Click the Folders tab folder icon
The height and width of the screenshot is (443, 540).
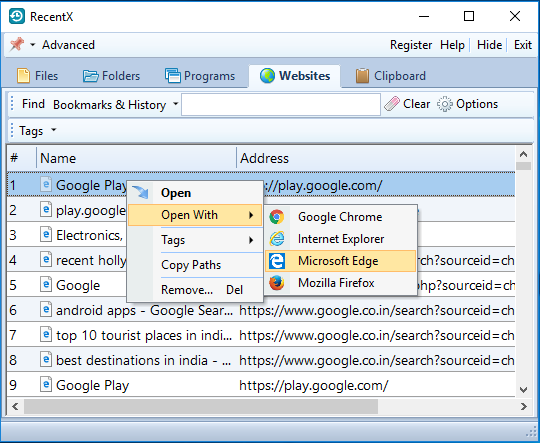pos(91,76)
